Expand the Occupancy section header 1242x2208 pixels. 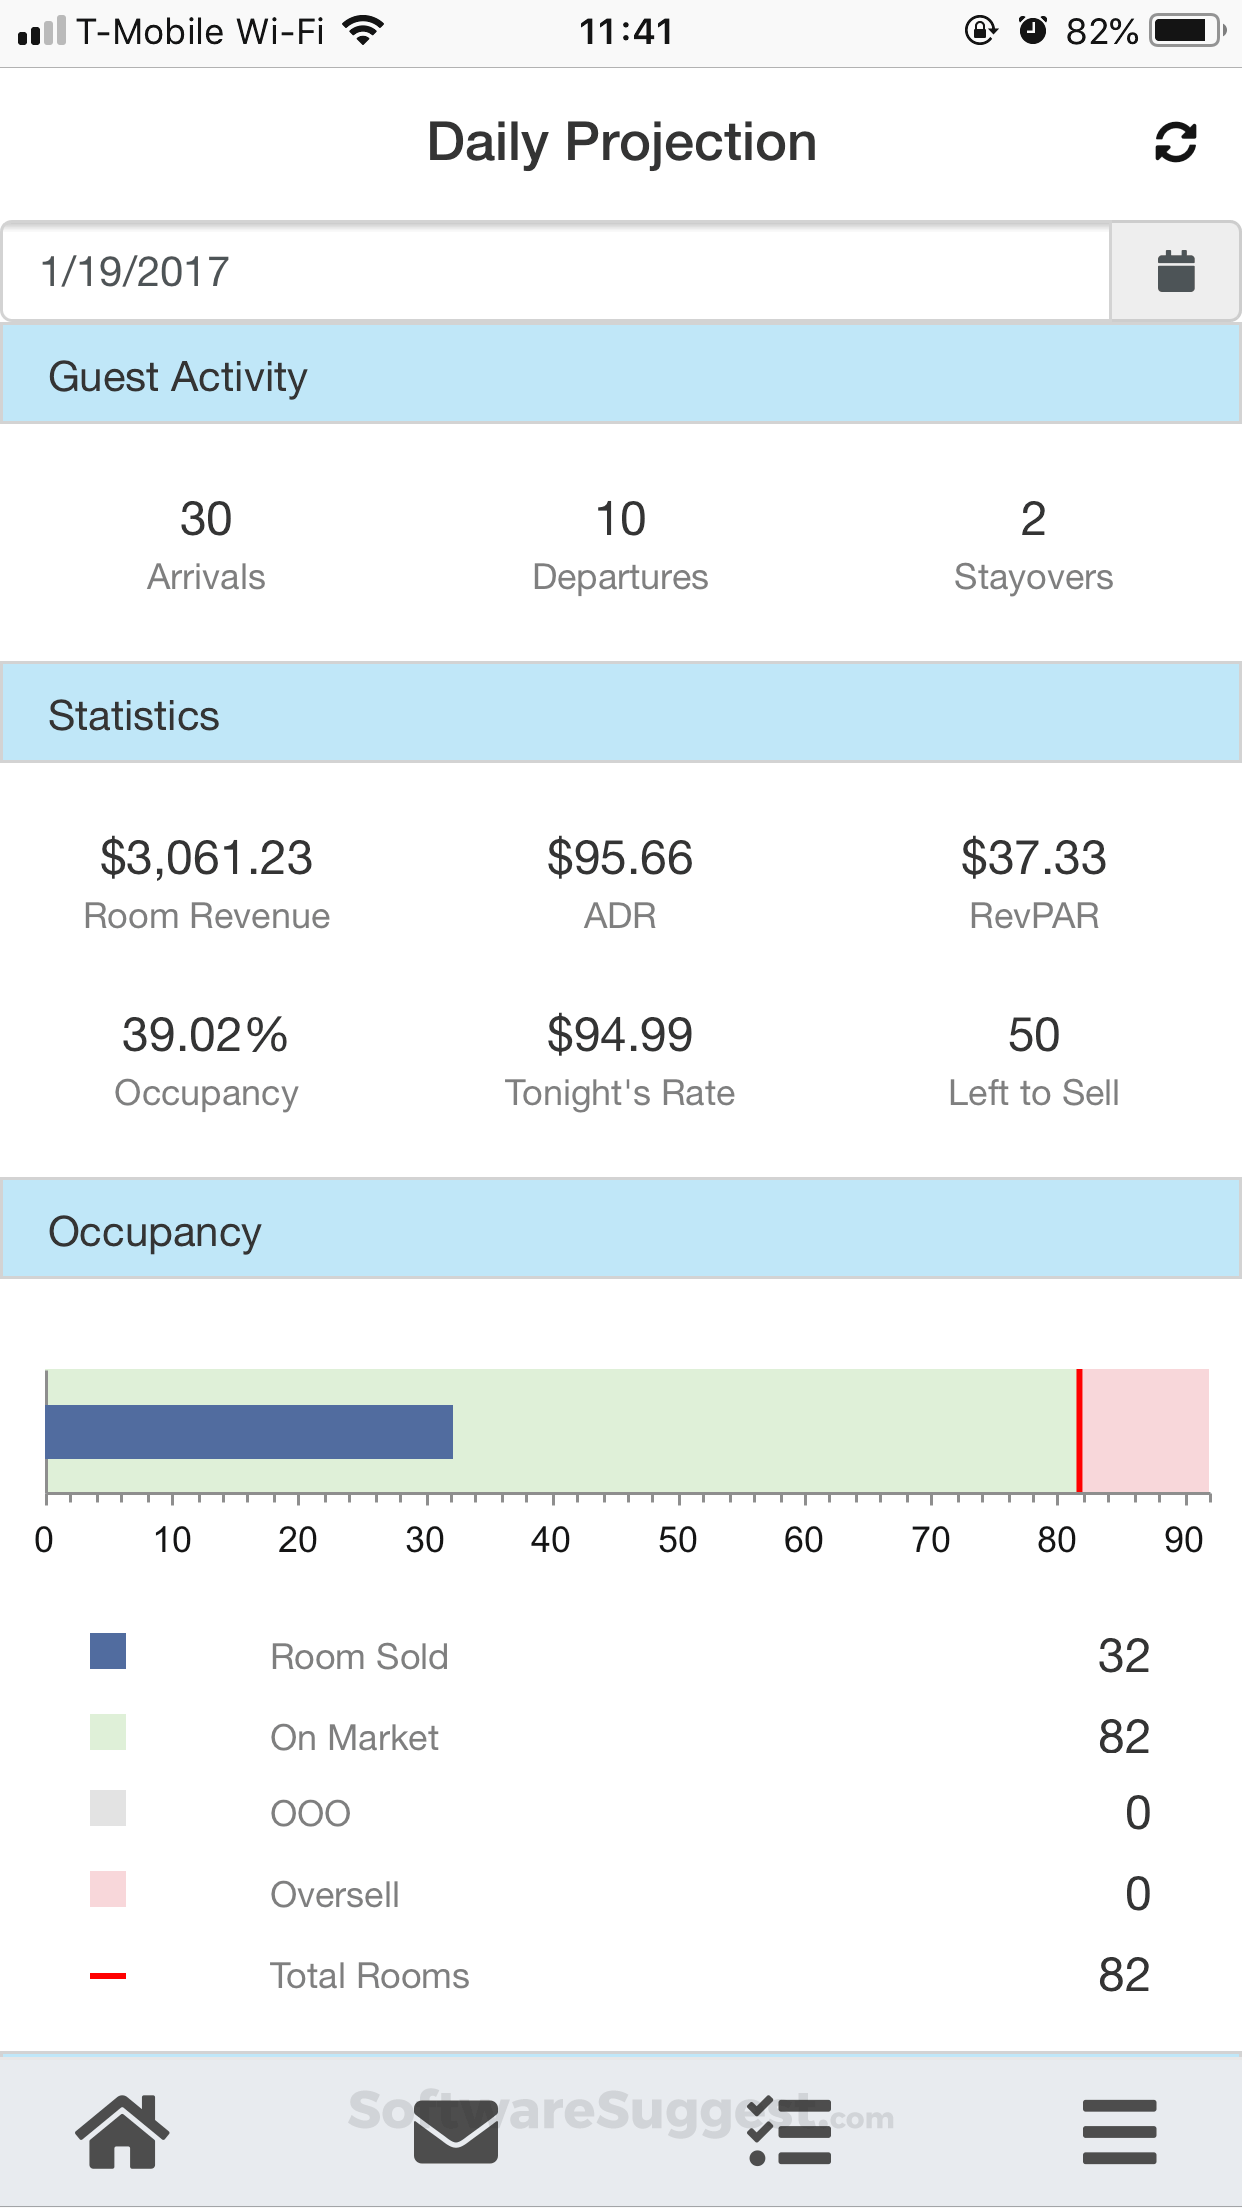(621, 1232)
